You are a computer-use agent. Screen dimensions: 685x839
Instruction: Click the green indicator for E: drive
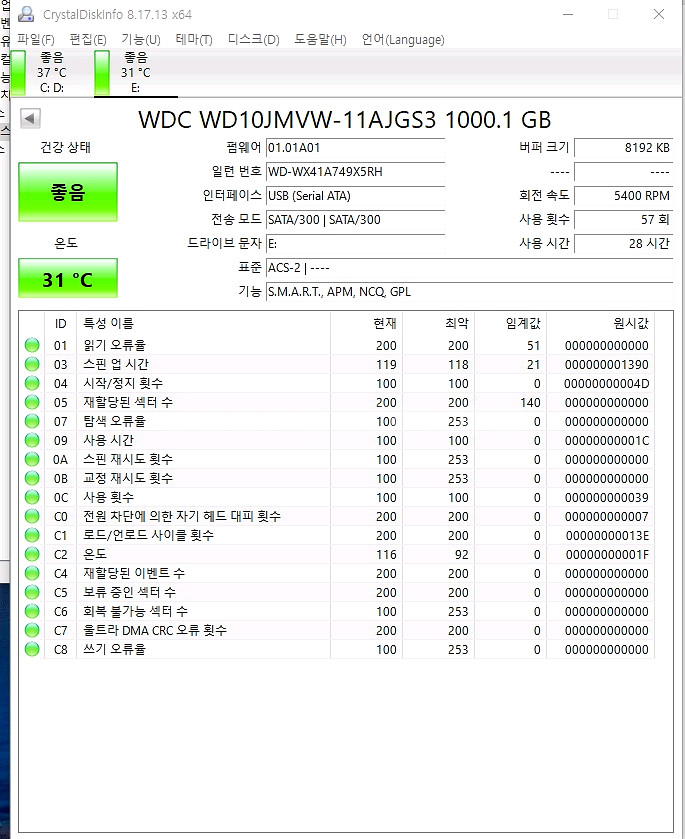[101, 73]
